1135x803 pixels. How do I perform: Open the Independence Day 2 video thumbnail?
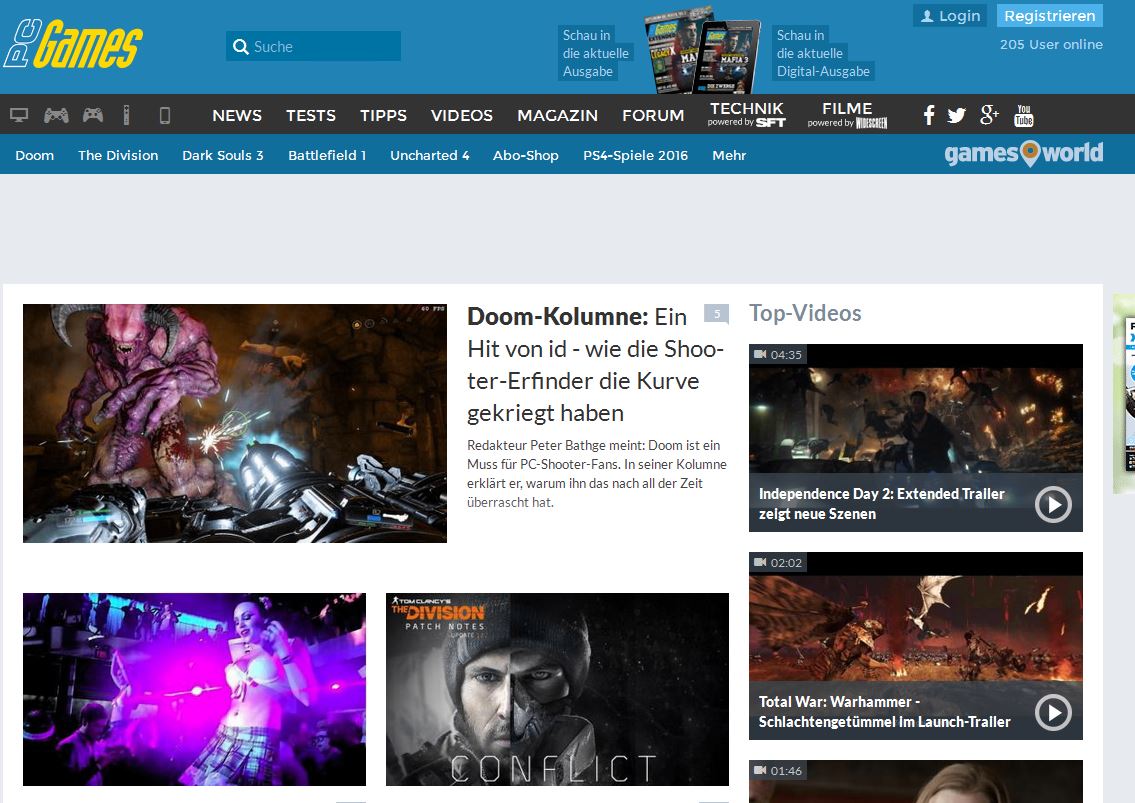coord(916,437)
